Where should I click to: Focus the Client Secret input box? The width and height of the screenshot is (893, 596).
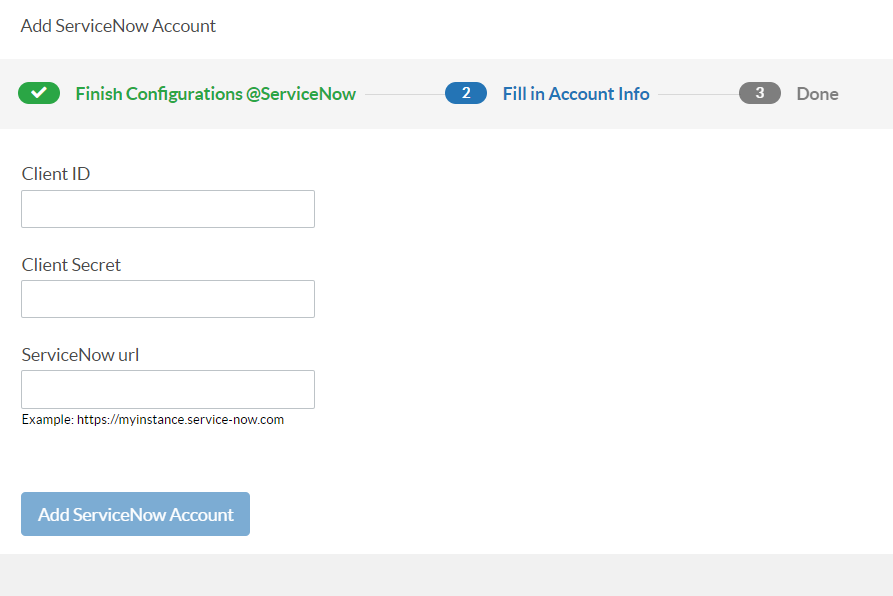point(167,298)
